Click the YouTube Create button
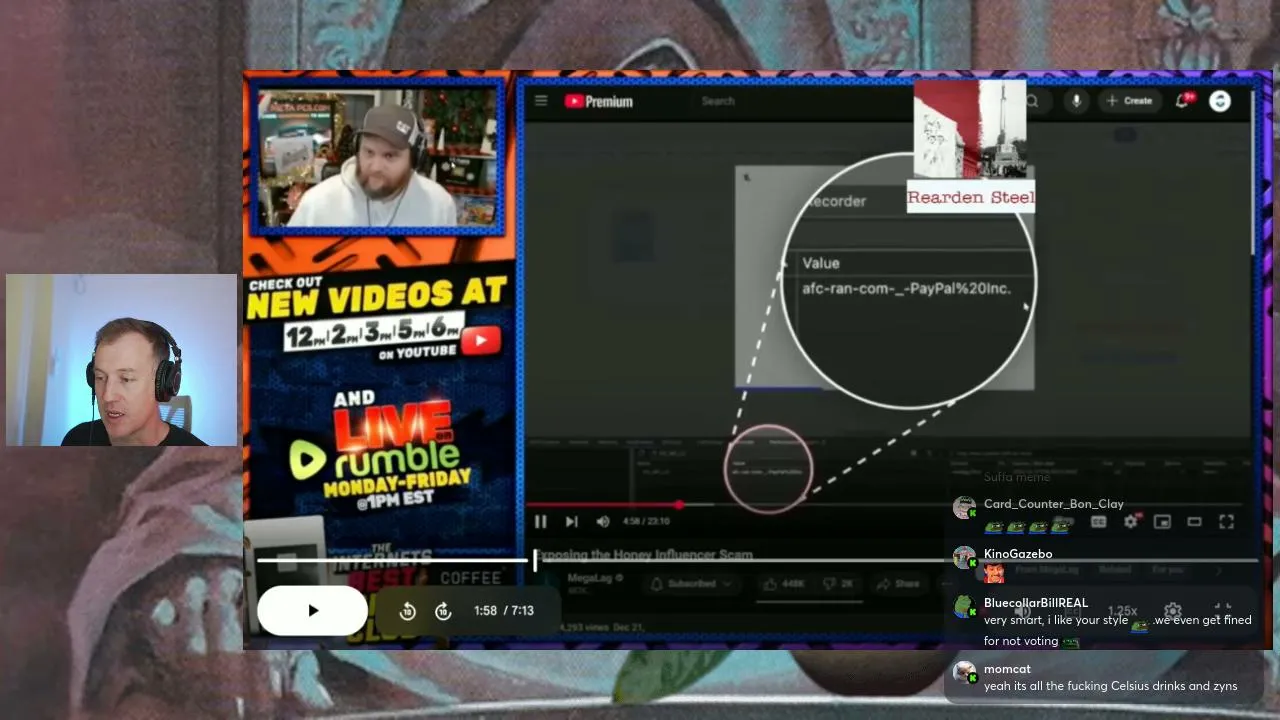 click(x=1130, y=101)
